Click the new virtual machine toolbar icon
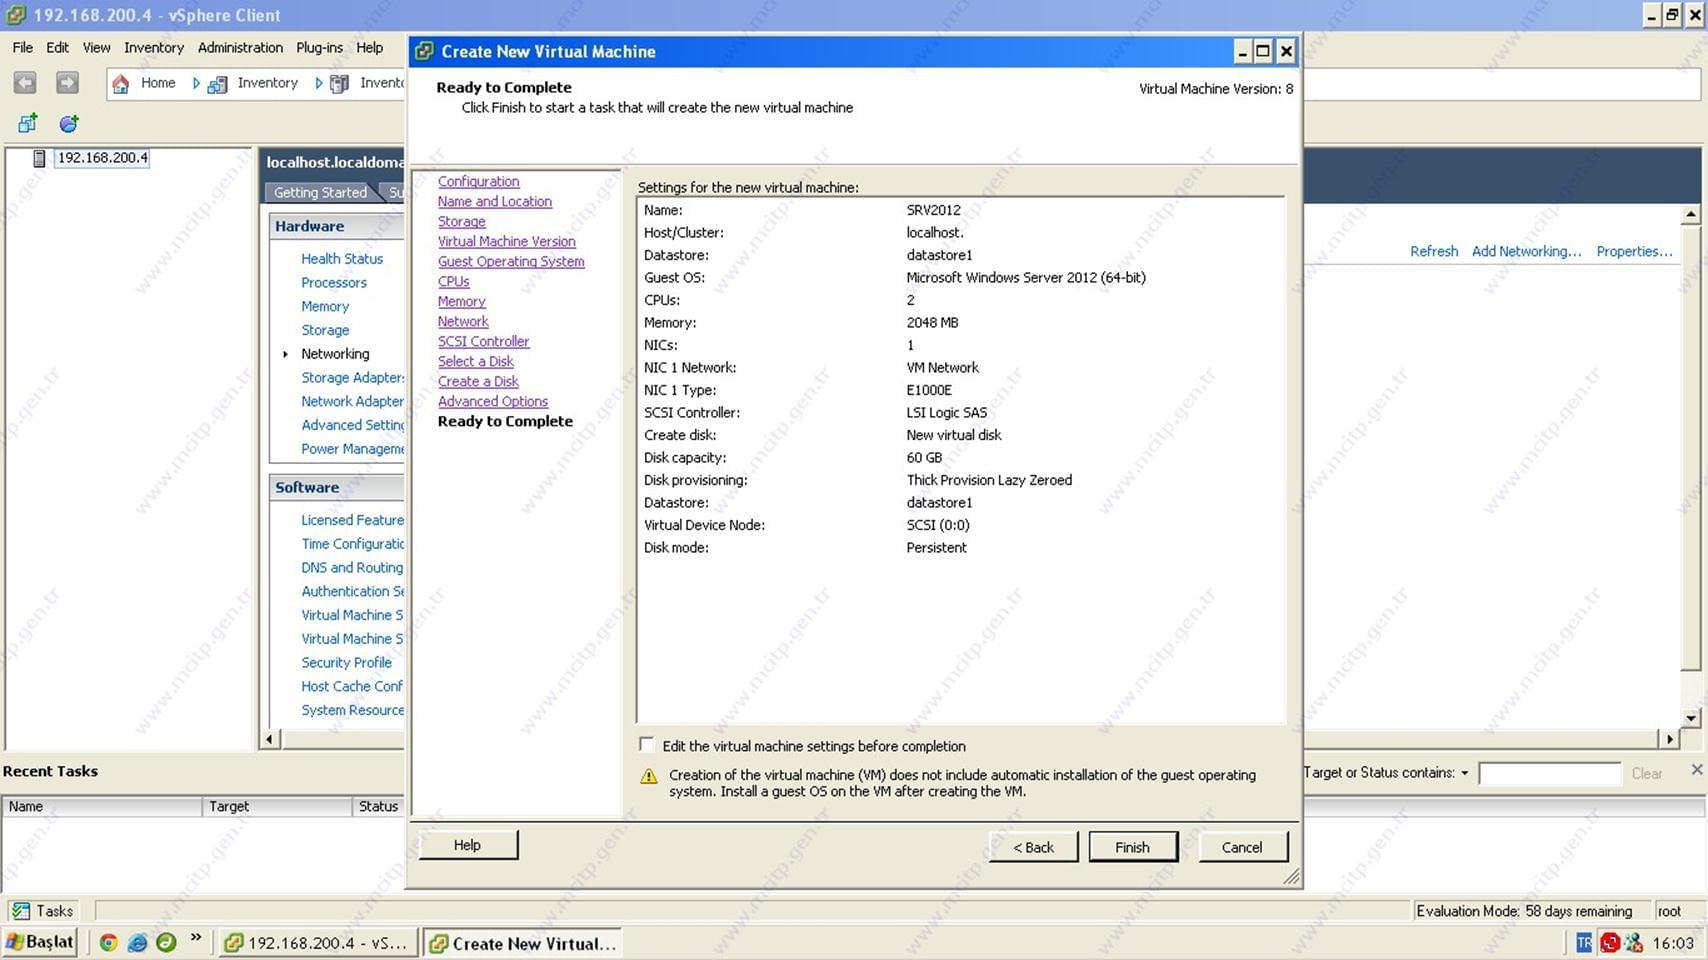 coord(27,123)
